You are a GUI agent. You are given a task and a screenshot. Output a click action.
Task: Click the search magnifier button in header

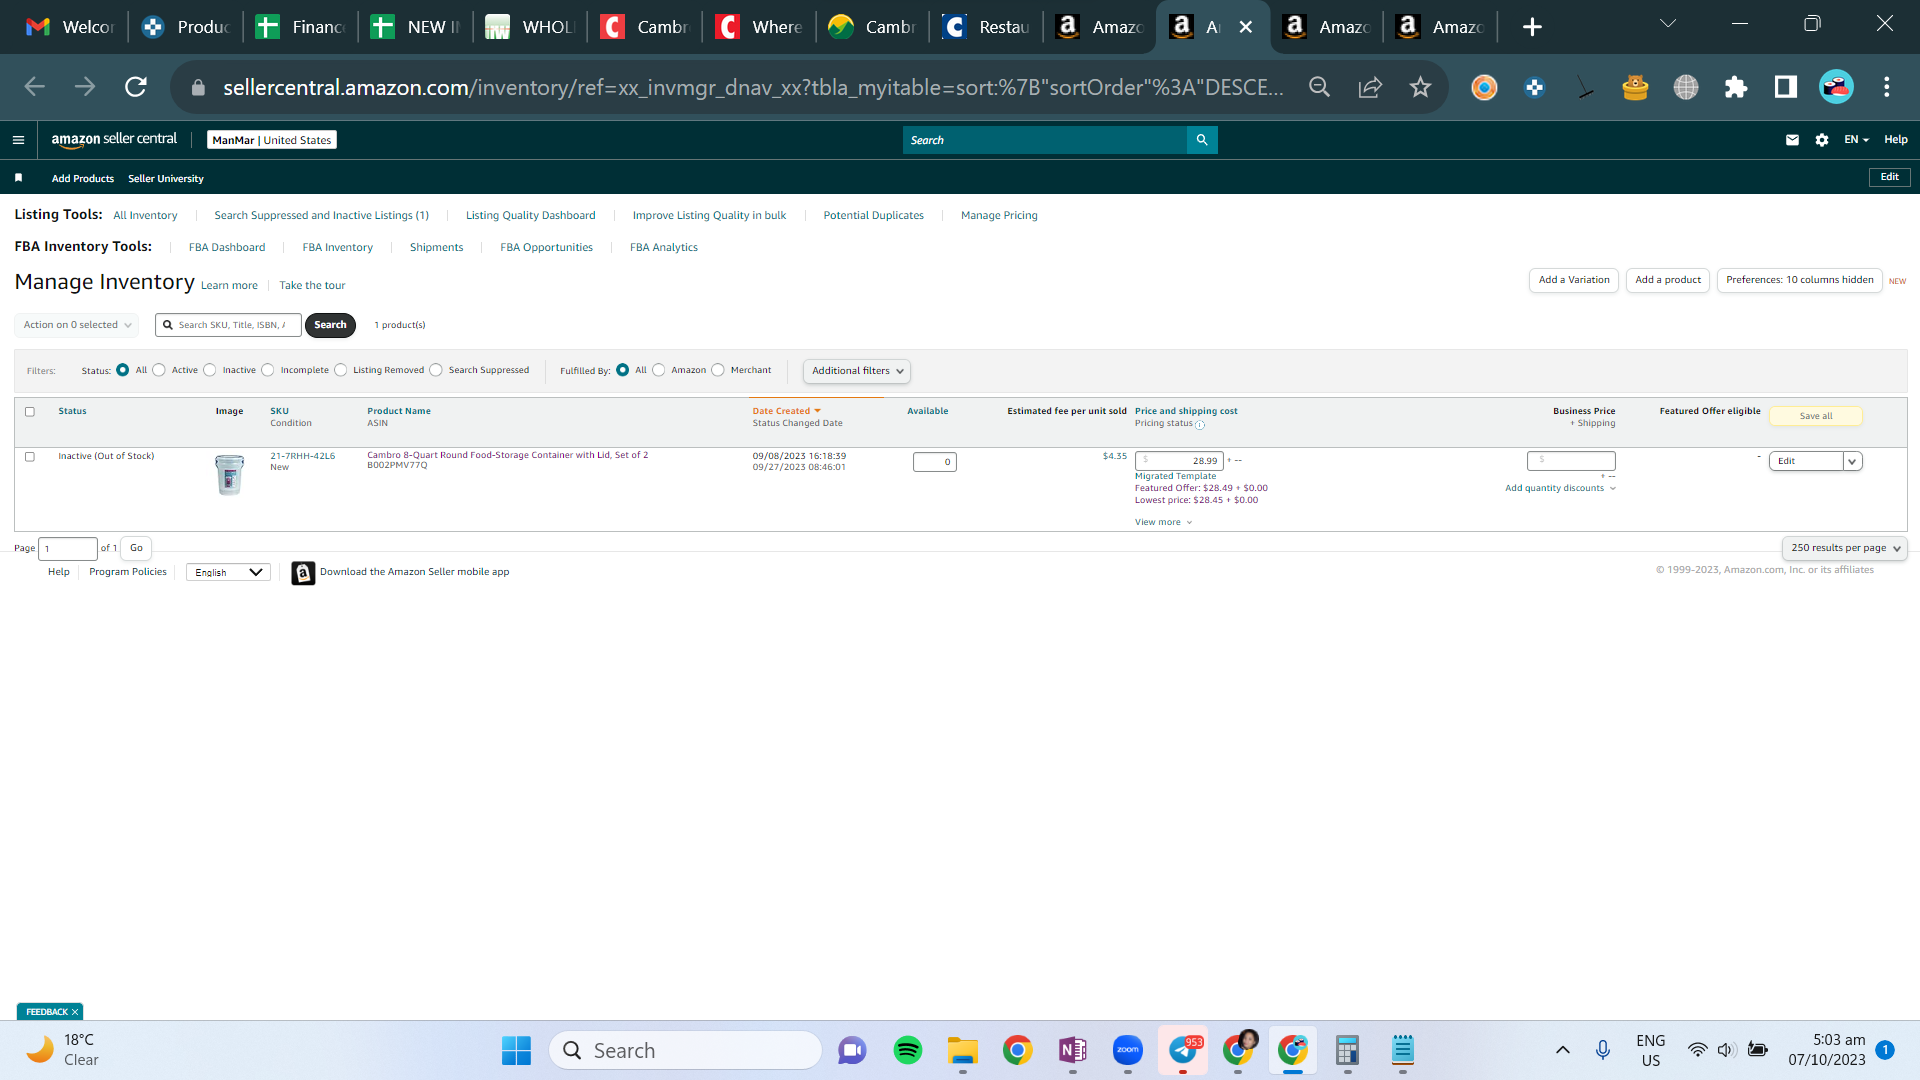pyautogui.click(x=1202, y=140)
